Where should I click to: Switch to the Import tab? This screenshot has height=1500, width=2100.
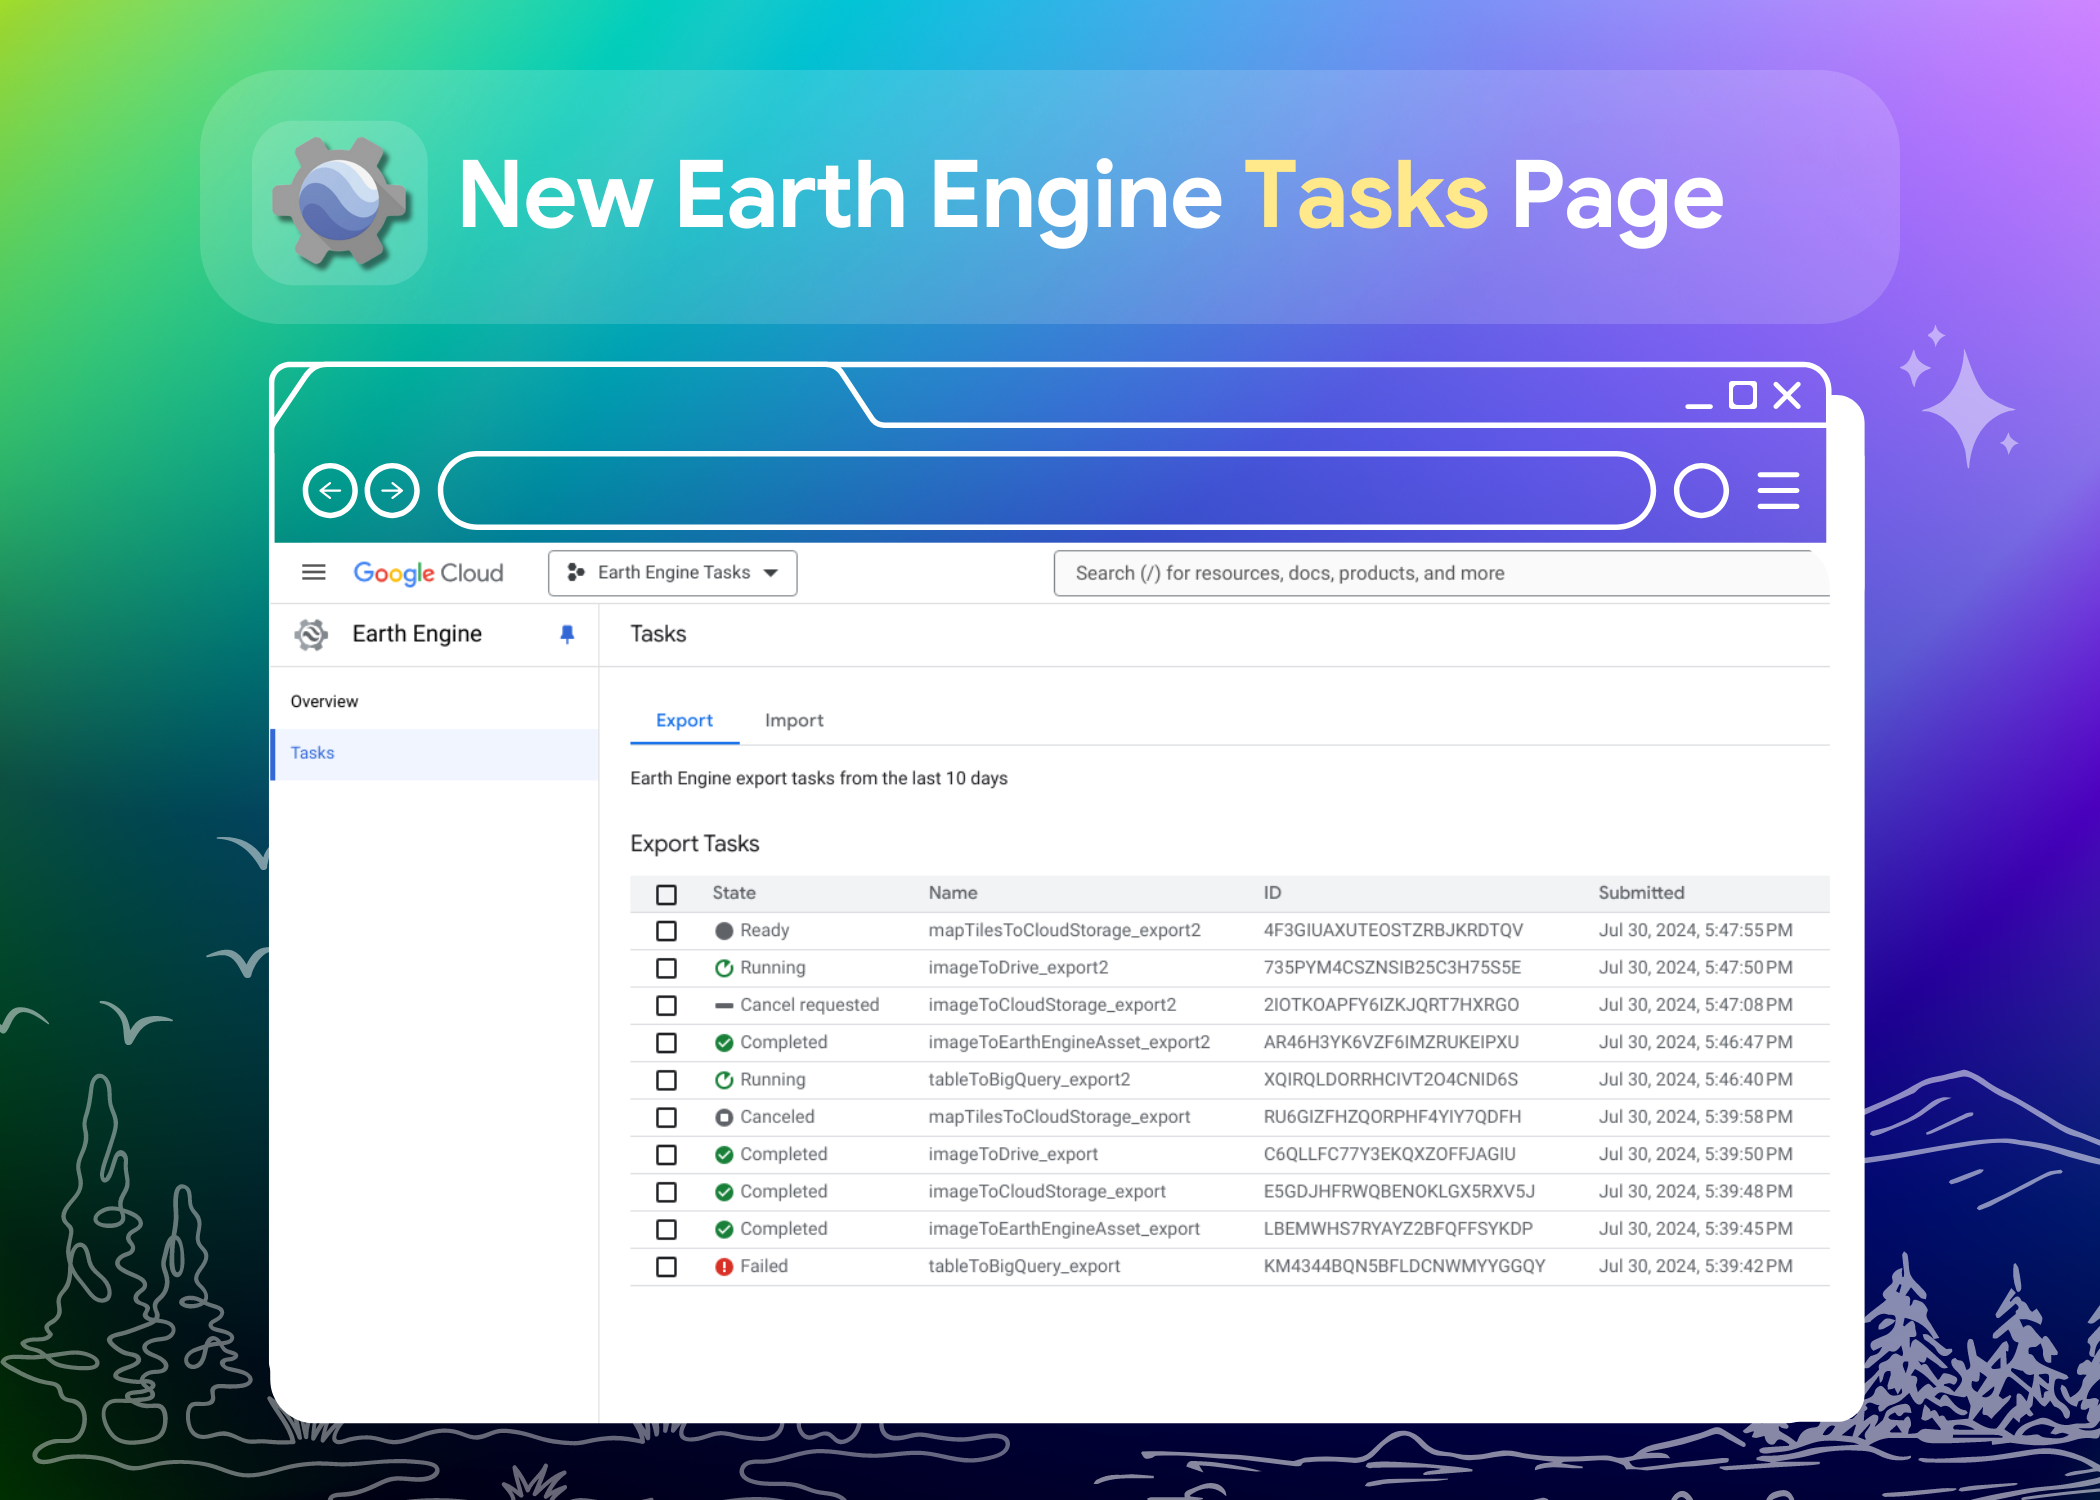(793, 720)
